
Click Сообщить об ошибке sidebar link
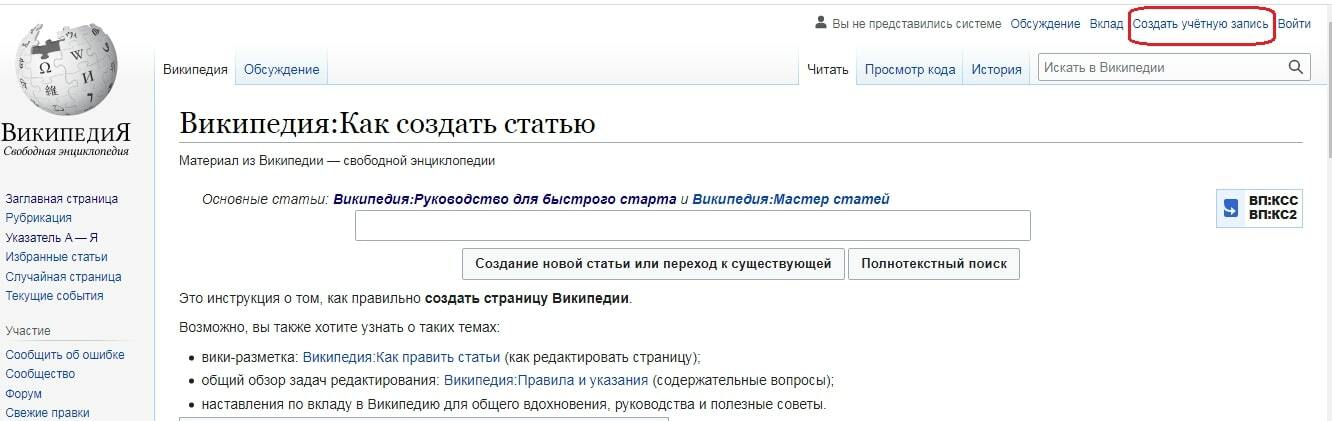[x=65, y=355]
